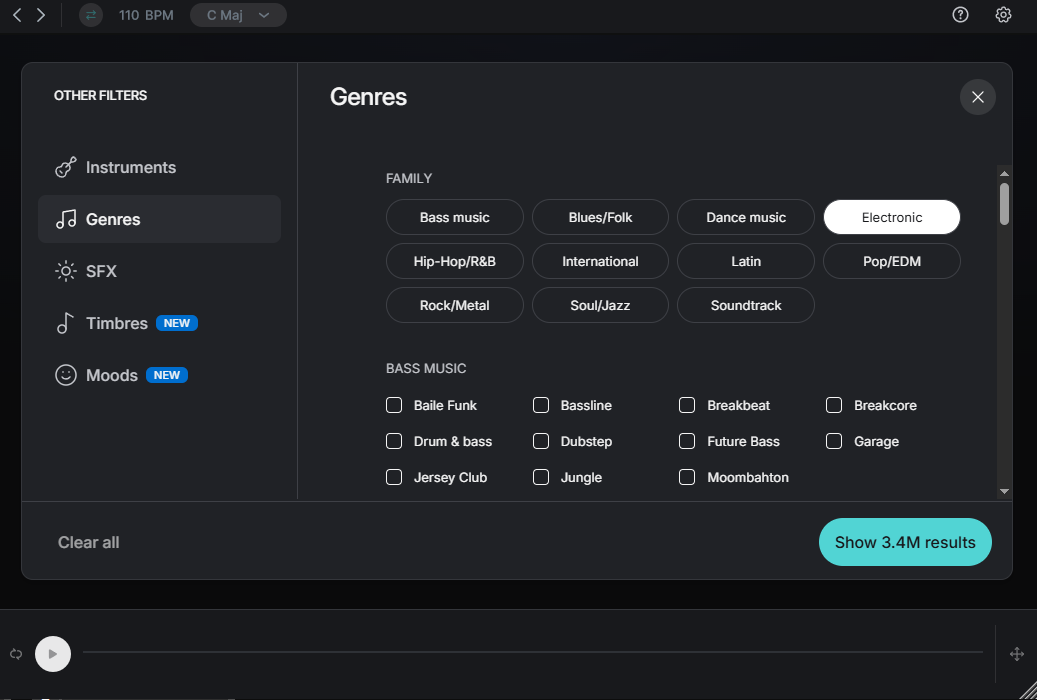Open Timbres via its note icon

pyautogui.click(x=64, y=323)
